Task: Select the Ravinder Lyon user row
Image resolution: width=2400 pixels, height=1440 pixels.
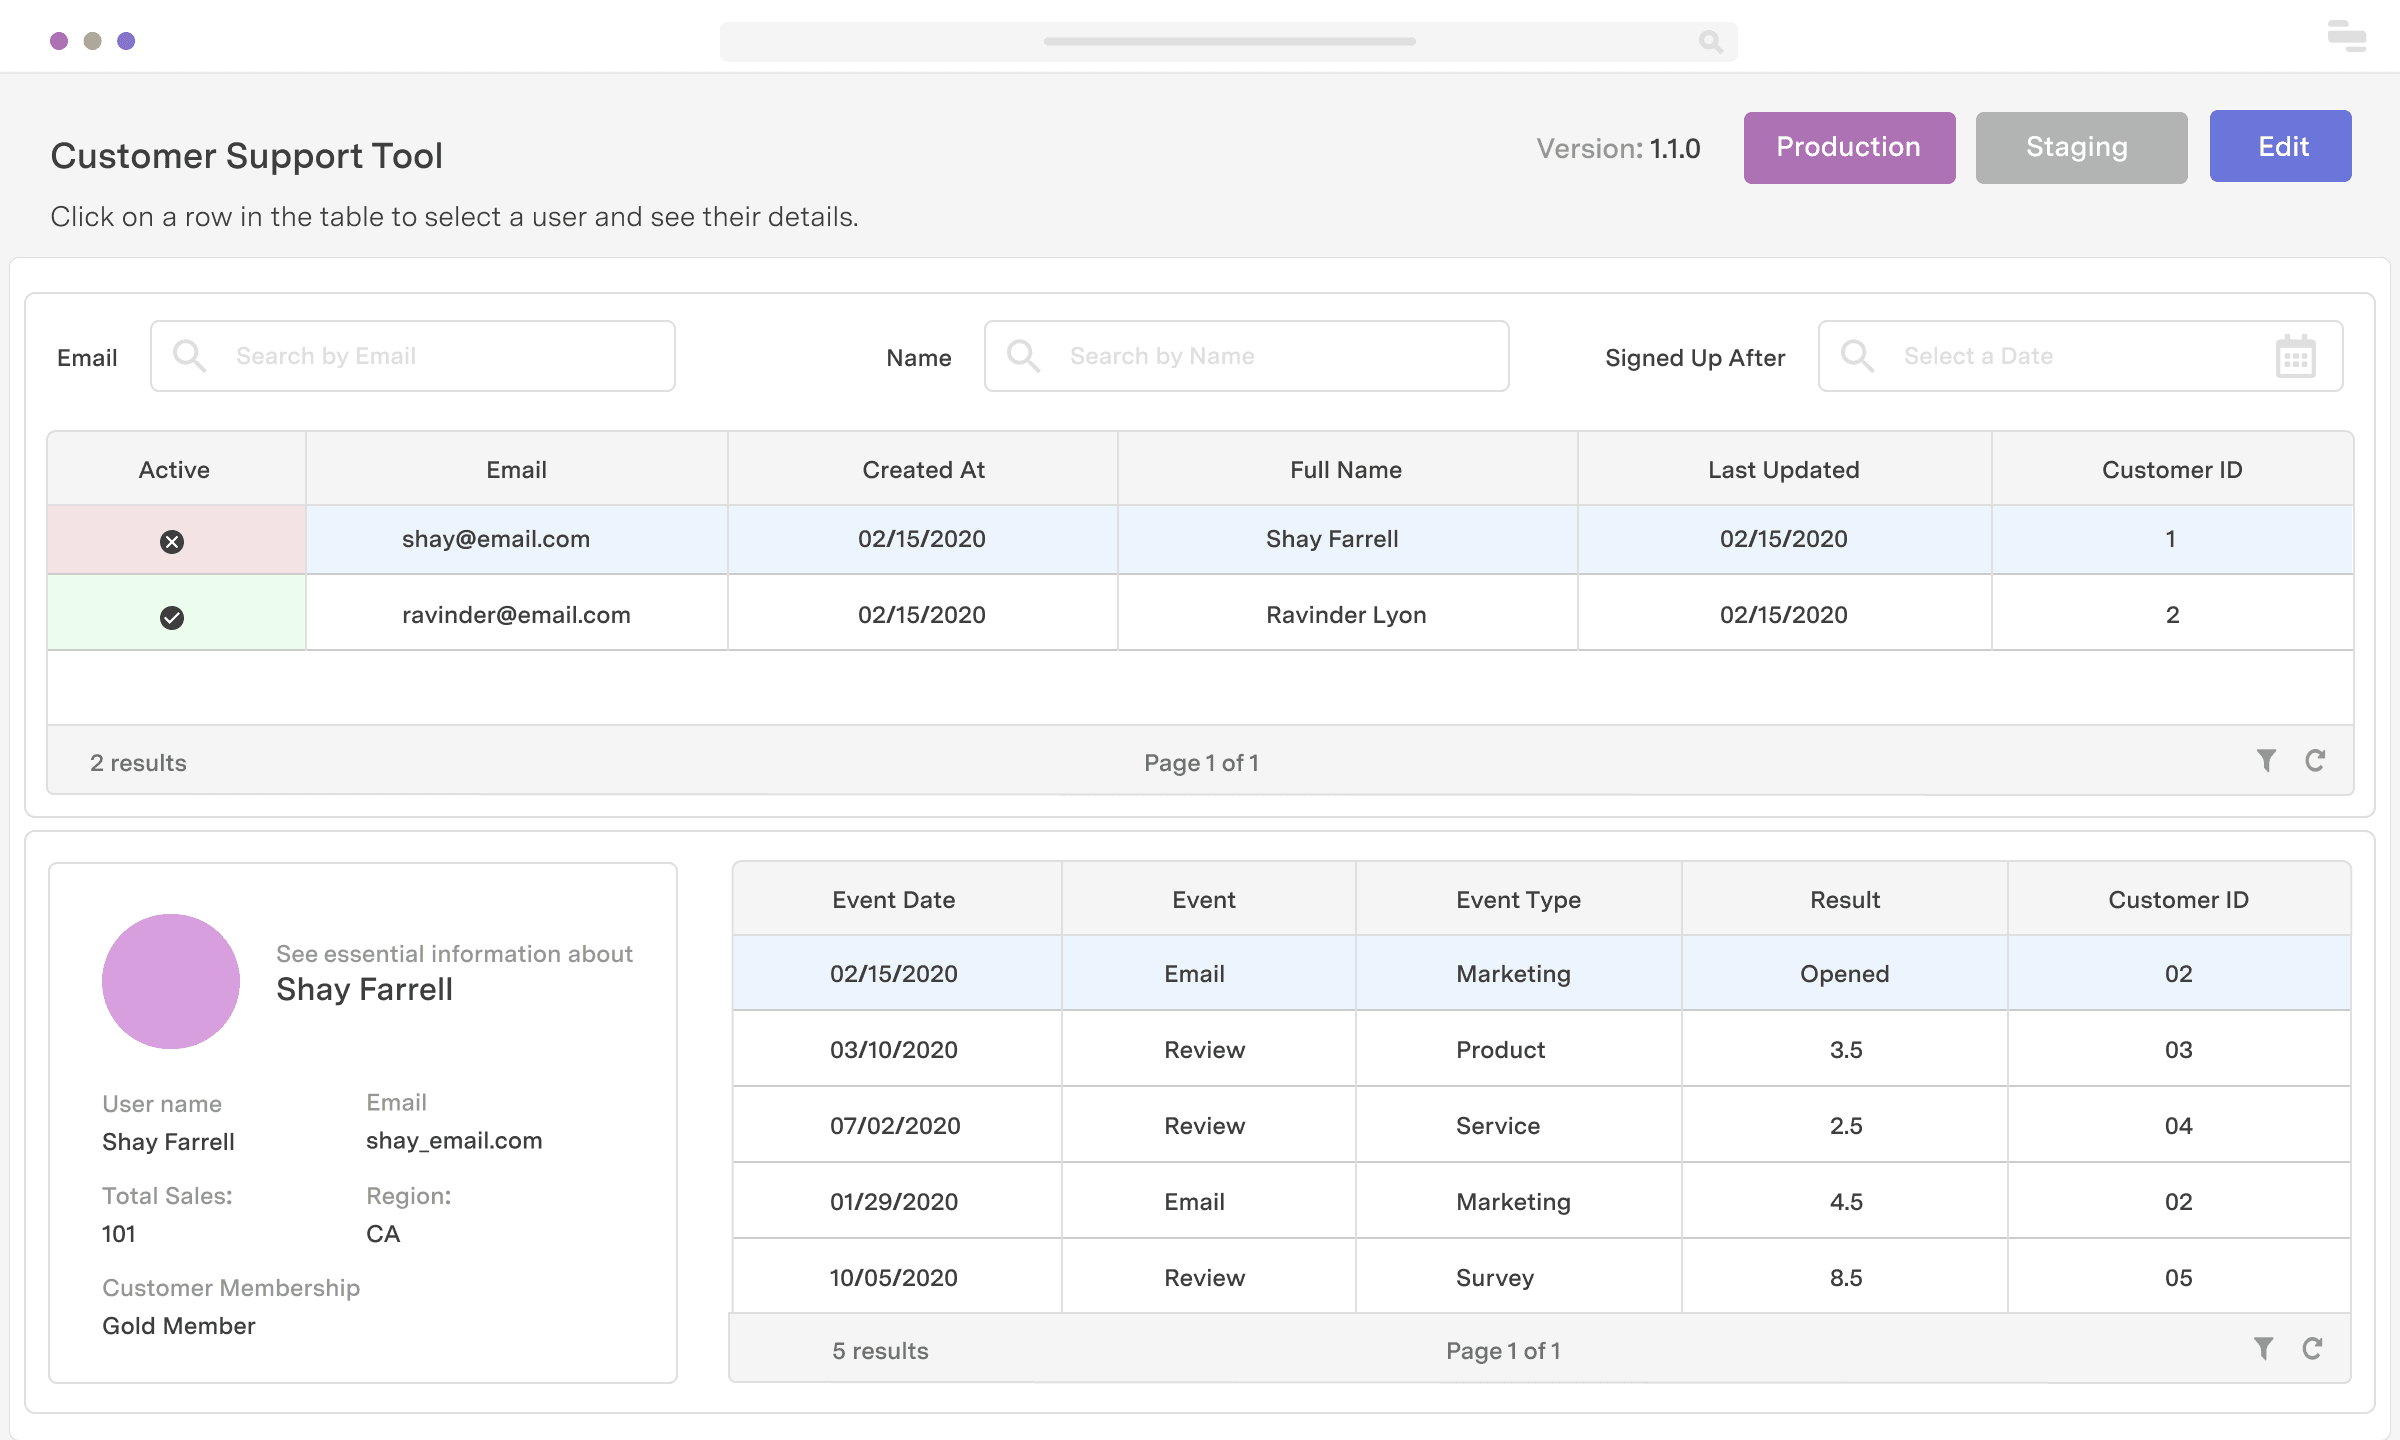Action: 1346,614
